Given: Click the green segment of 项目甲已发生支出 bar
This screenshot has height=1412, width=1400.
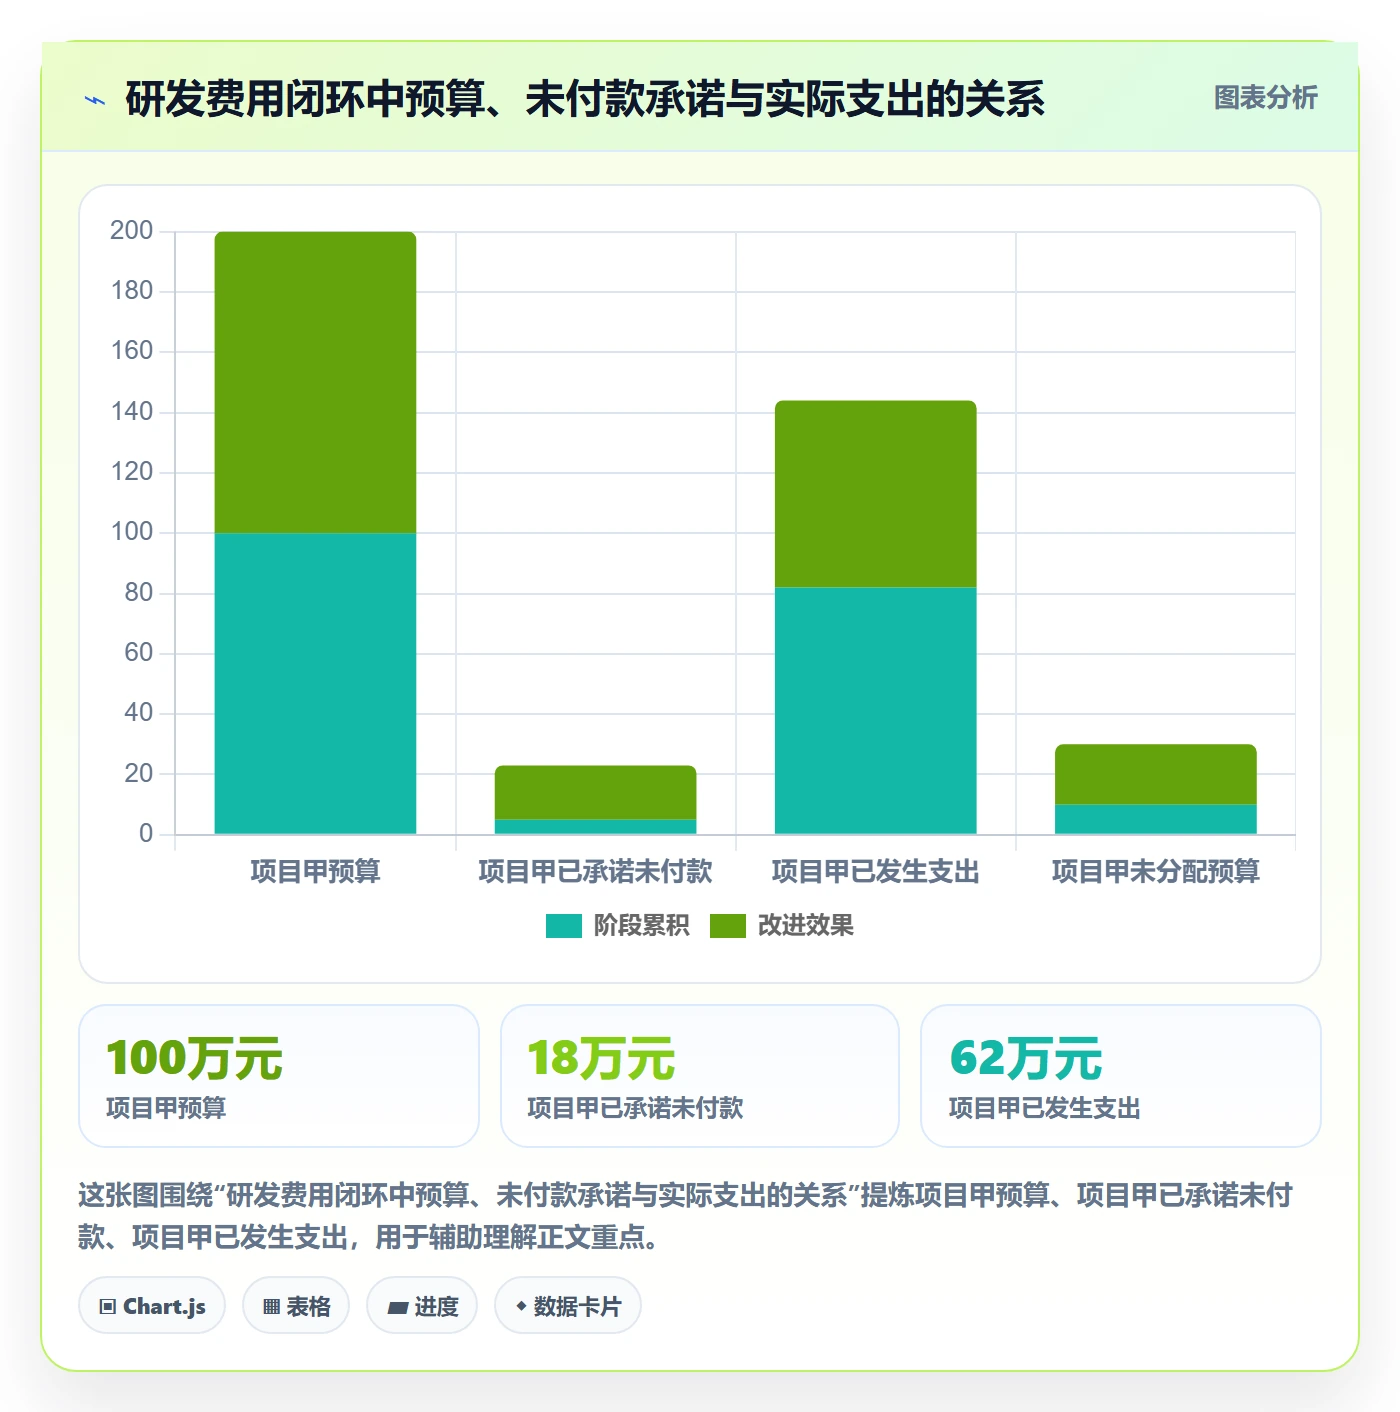Looking at the screenshot, I should 875,494.
